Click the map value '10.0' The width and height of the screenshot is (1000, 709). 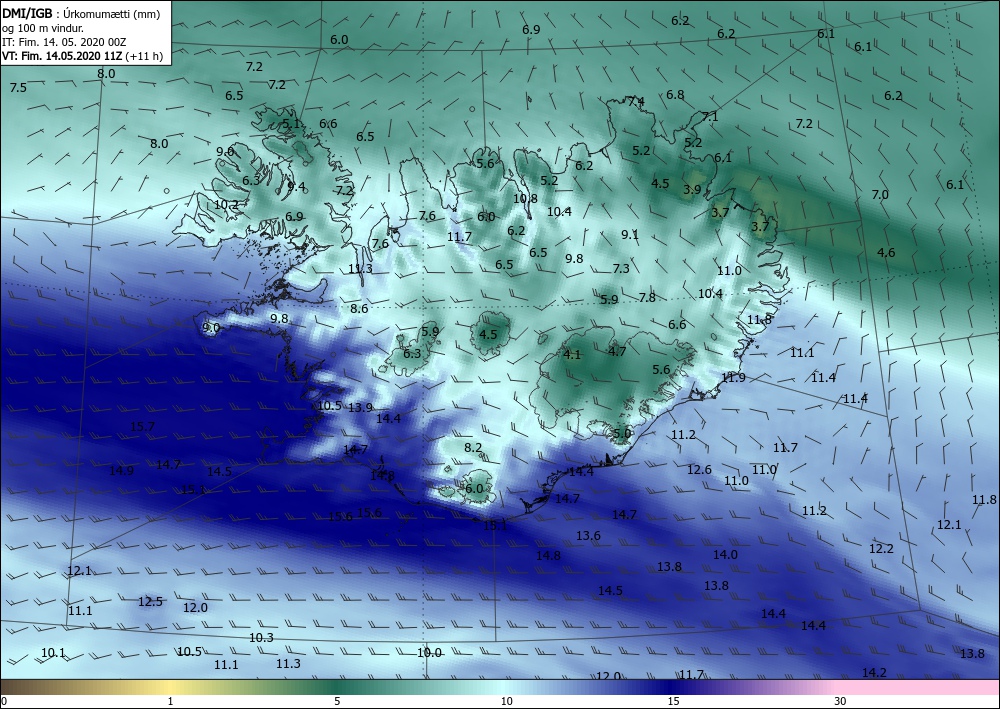(430, 652)
